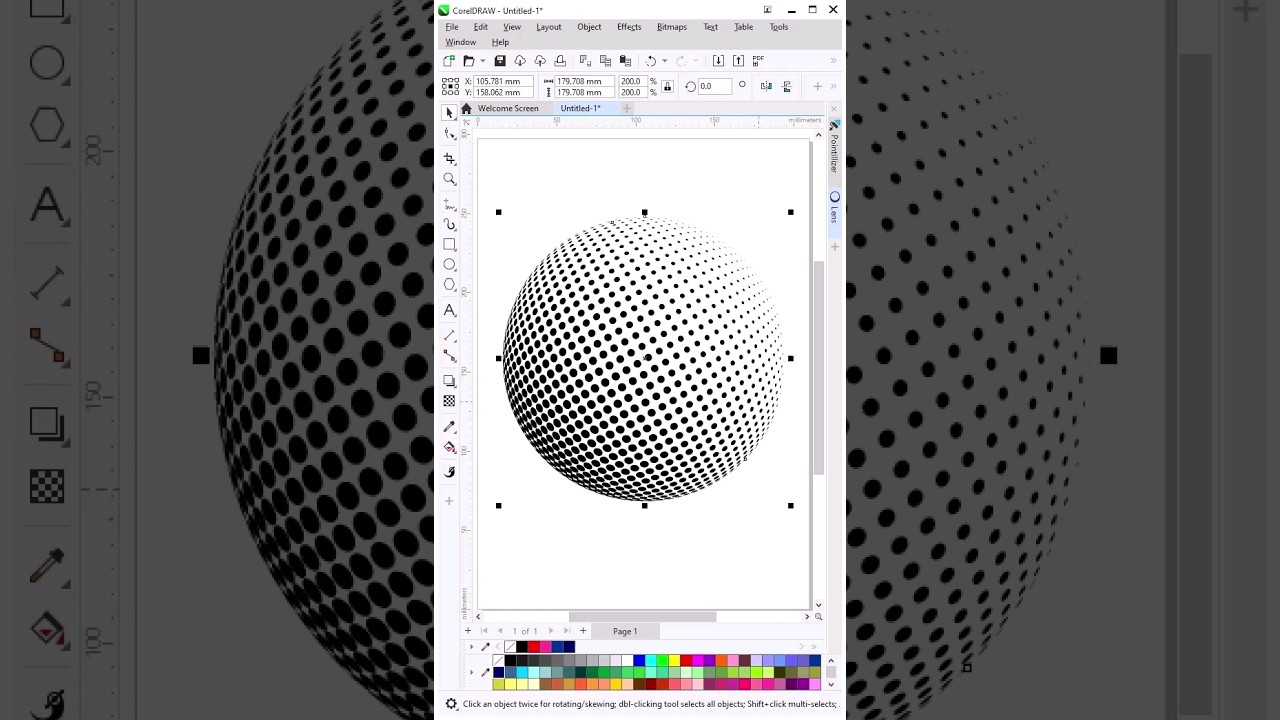Select the Pick tool in the toolbox
The width and height of the screenshot is (1280, 720).
pos(449,113)
